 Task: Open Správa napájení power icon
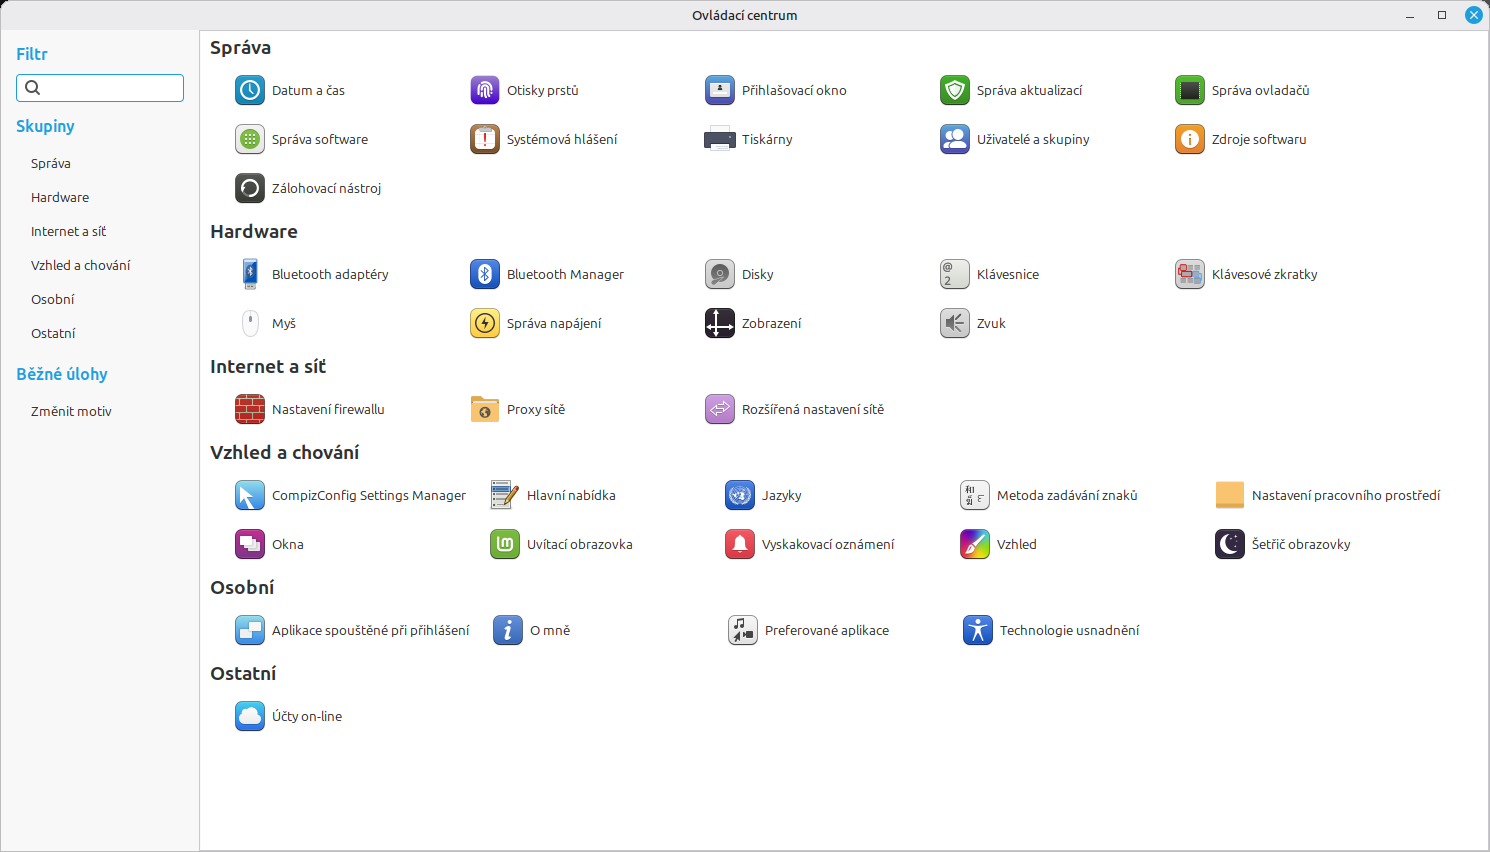pos(485,323)
